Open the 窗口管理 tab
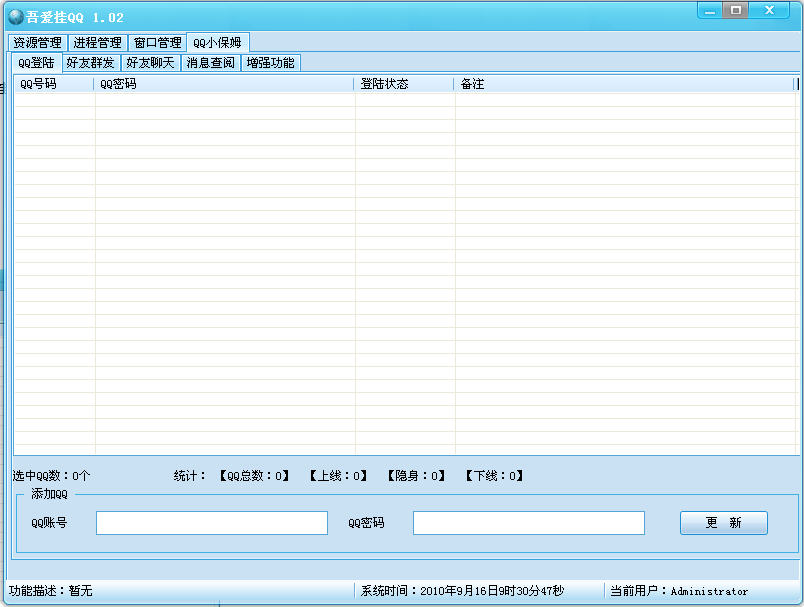Screen dimensions: 804x607 click(157, 43)
